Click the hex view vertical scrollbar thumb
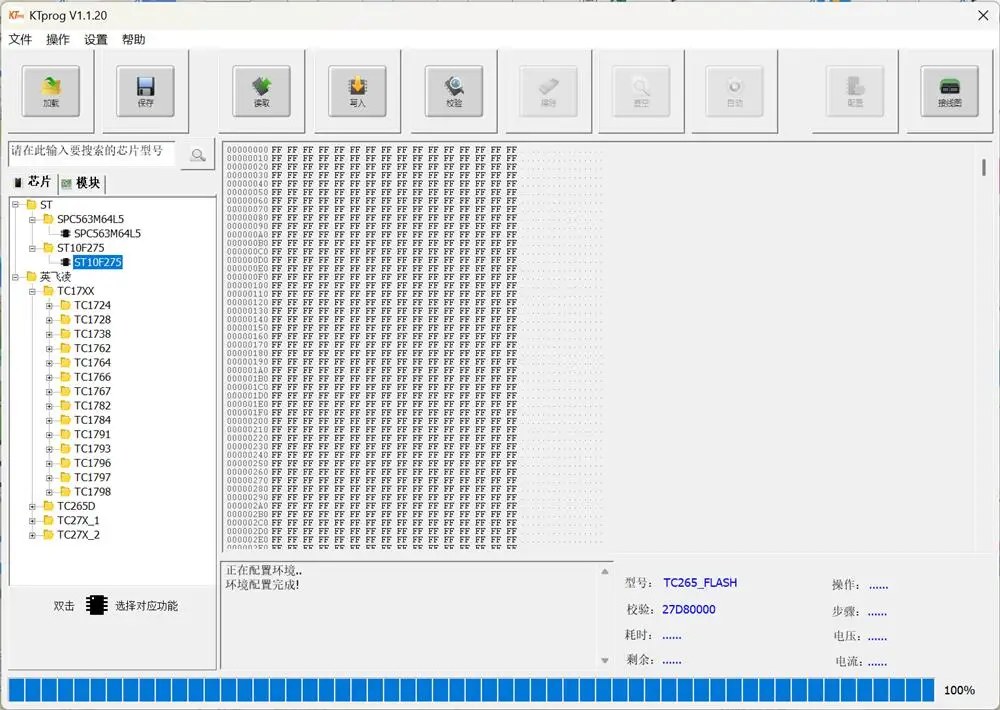This screenshot has height=710, width=1000. point(984,167)
